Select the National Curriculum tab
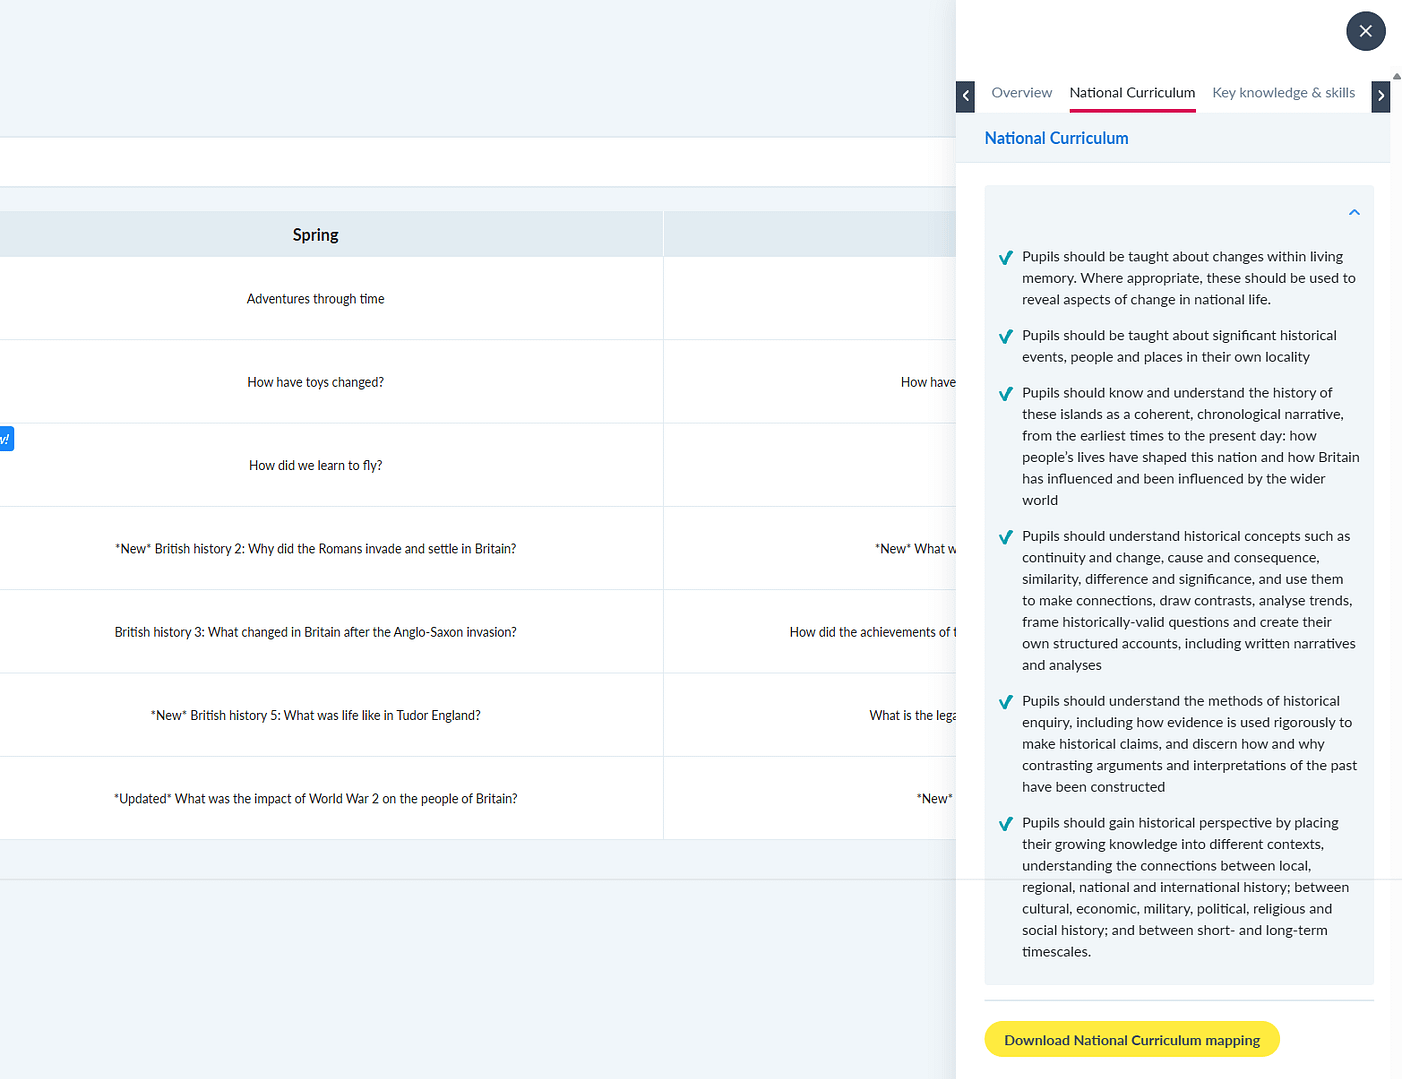Screen dimensions: 1402x1079 click(x=1131, y=93)
